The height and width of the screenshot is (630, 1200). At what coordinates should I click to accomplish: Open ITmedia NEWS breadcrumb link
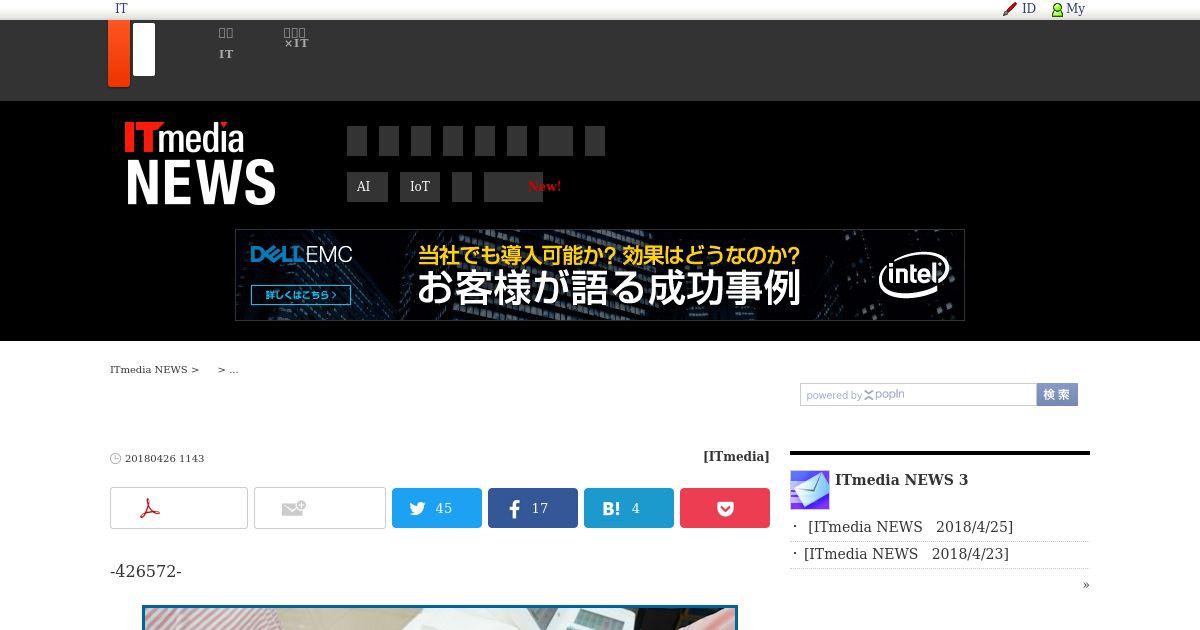(x=149, y=370)
